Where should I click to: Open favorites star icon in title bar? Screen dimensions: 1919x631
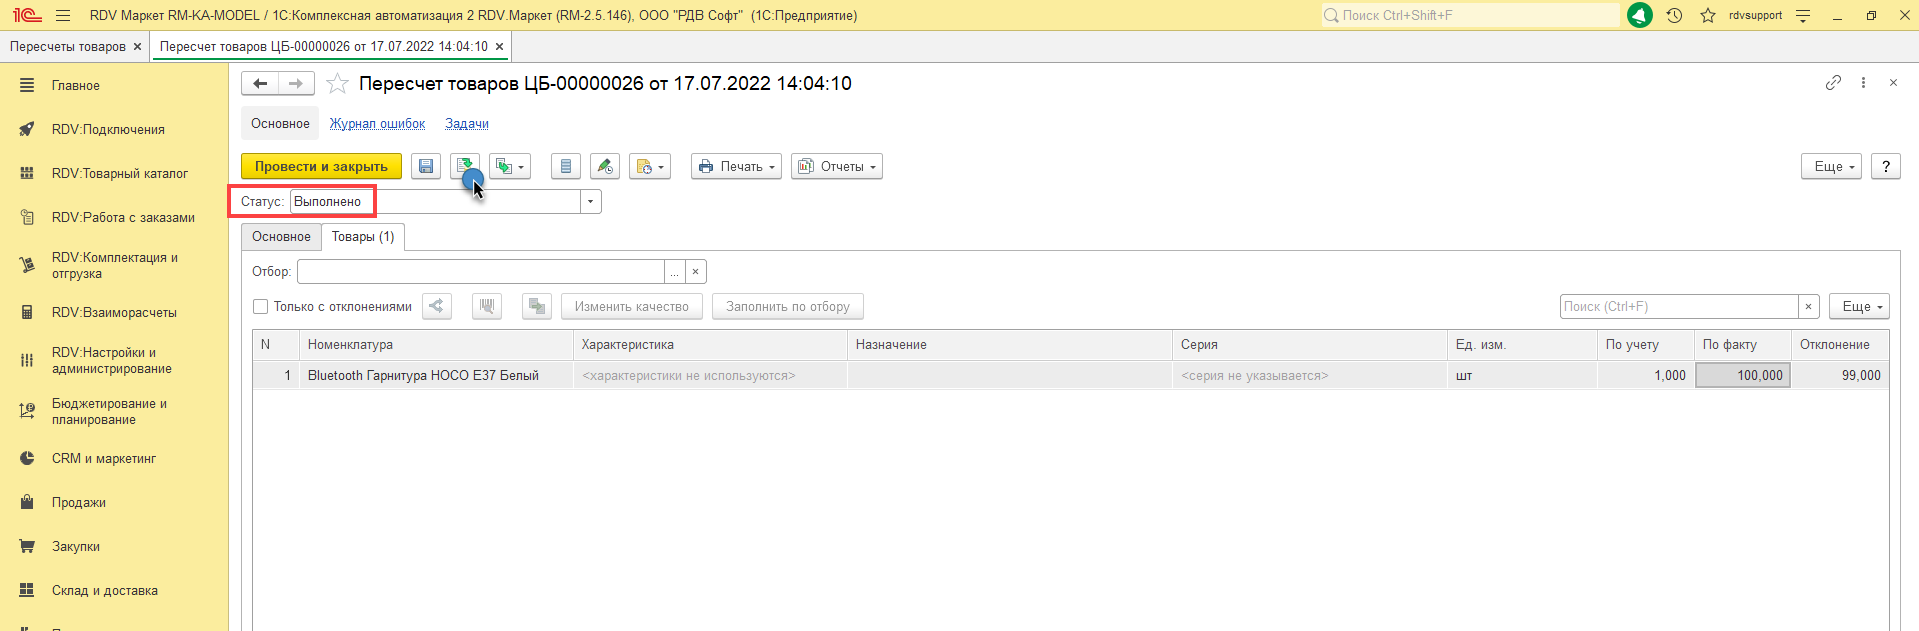point(1708,15)
